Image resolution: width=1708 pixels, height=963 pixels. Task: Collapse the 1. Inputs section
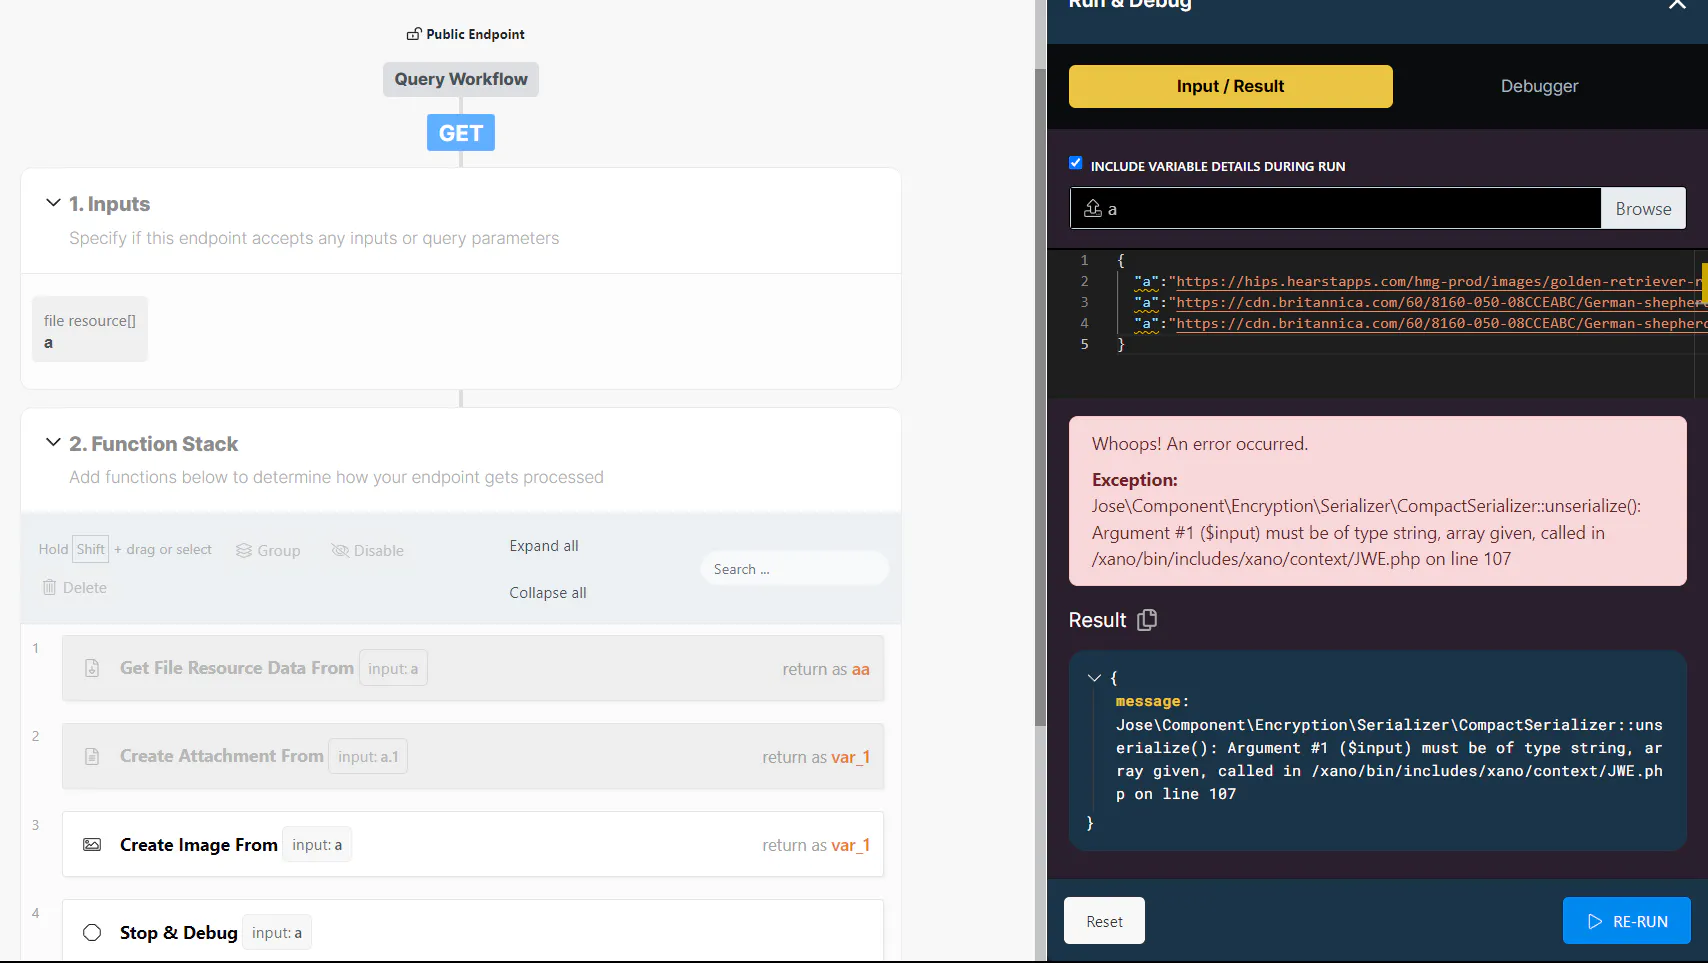(x=53, y=203)
